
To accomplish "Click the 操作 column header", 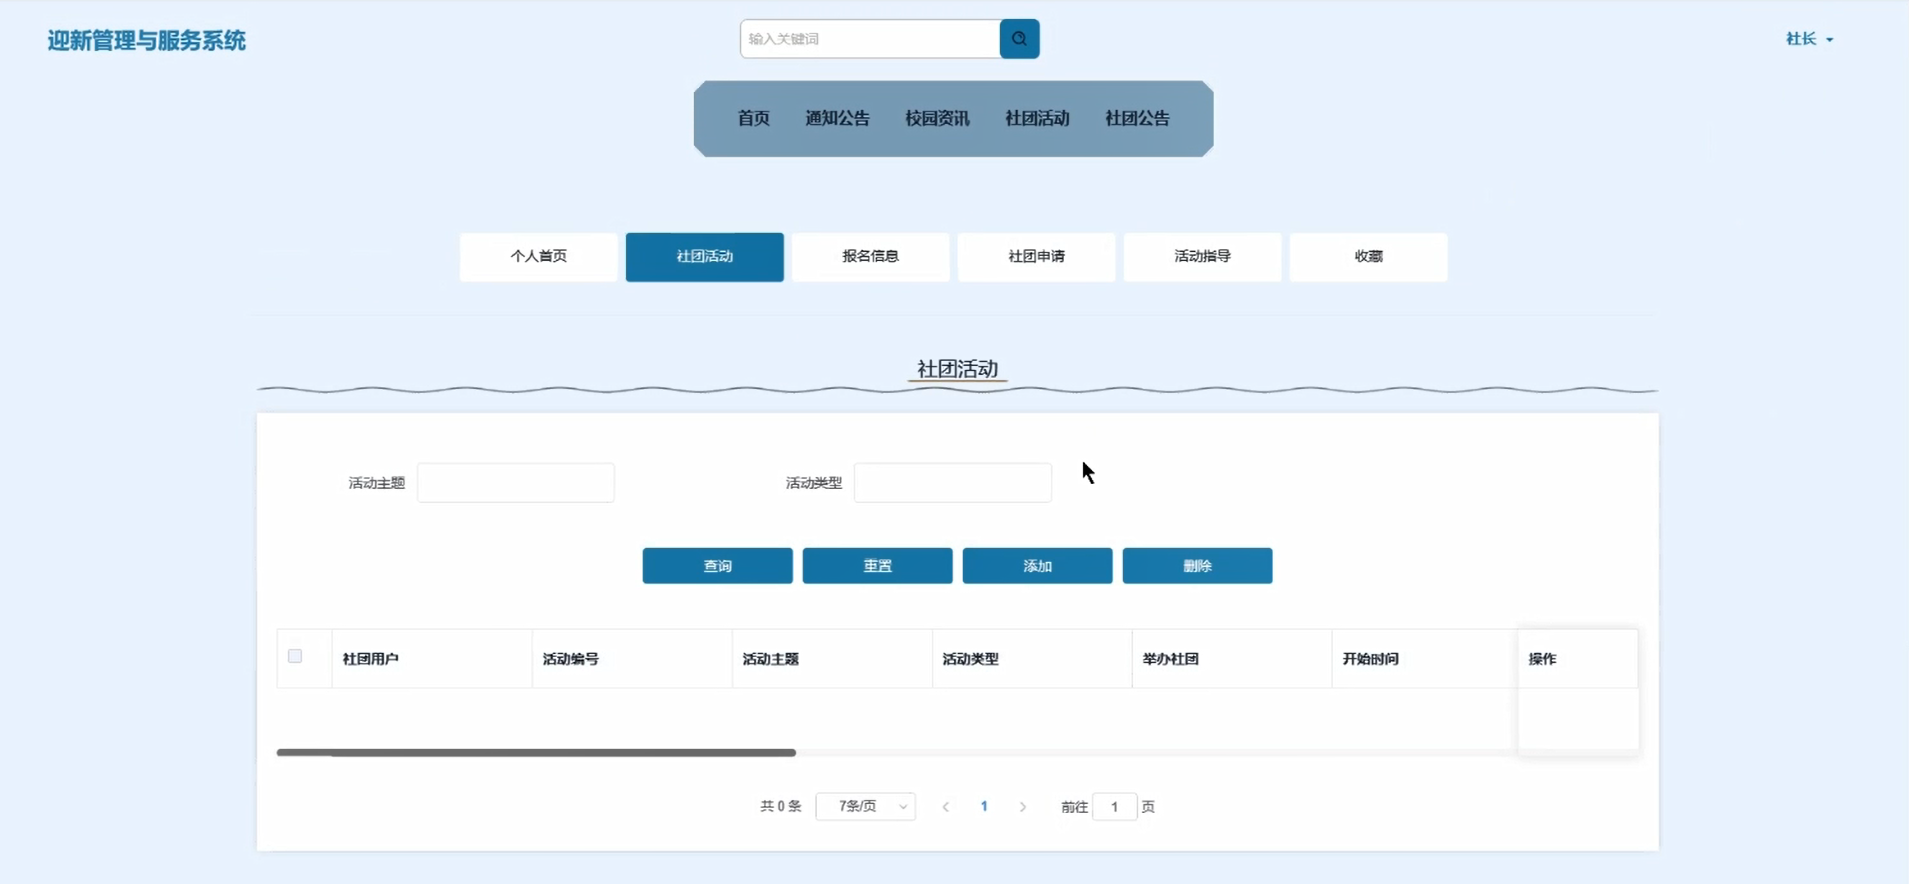I will (1578, 659).
